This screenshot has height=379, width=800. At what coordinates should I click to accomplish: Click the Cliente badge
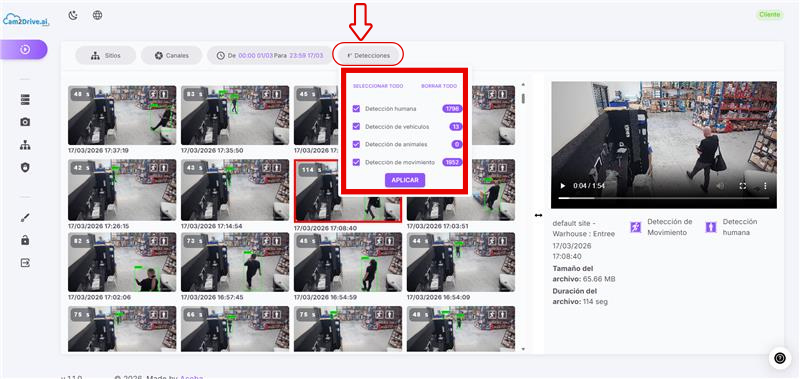[769, 15]
